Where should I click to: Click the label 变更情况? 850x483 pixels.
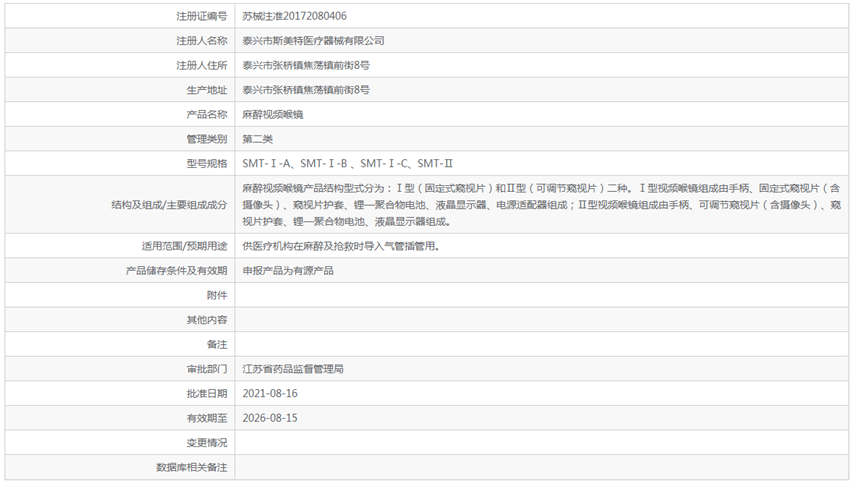pyautogui.click(x=207, y=443)
